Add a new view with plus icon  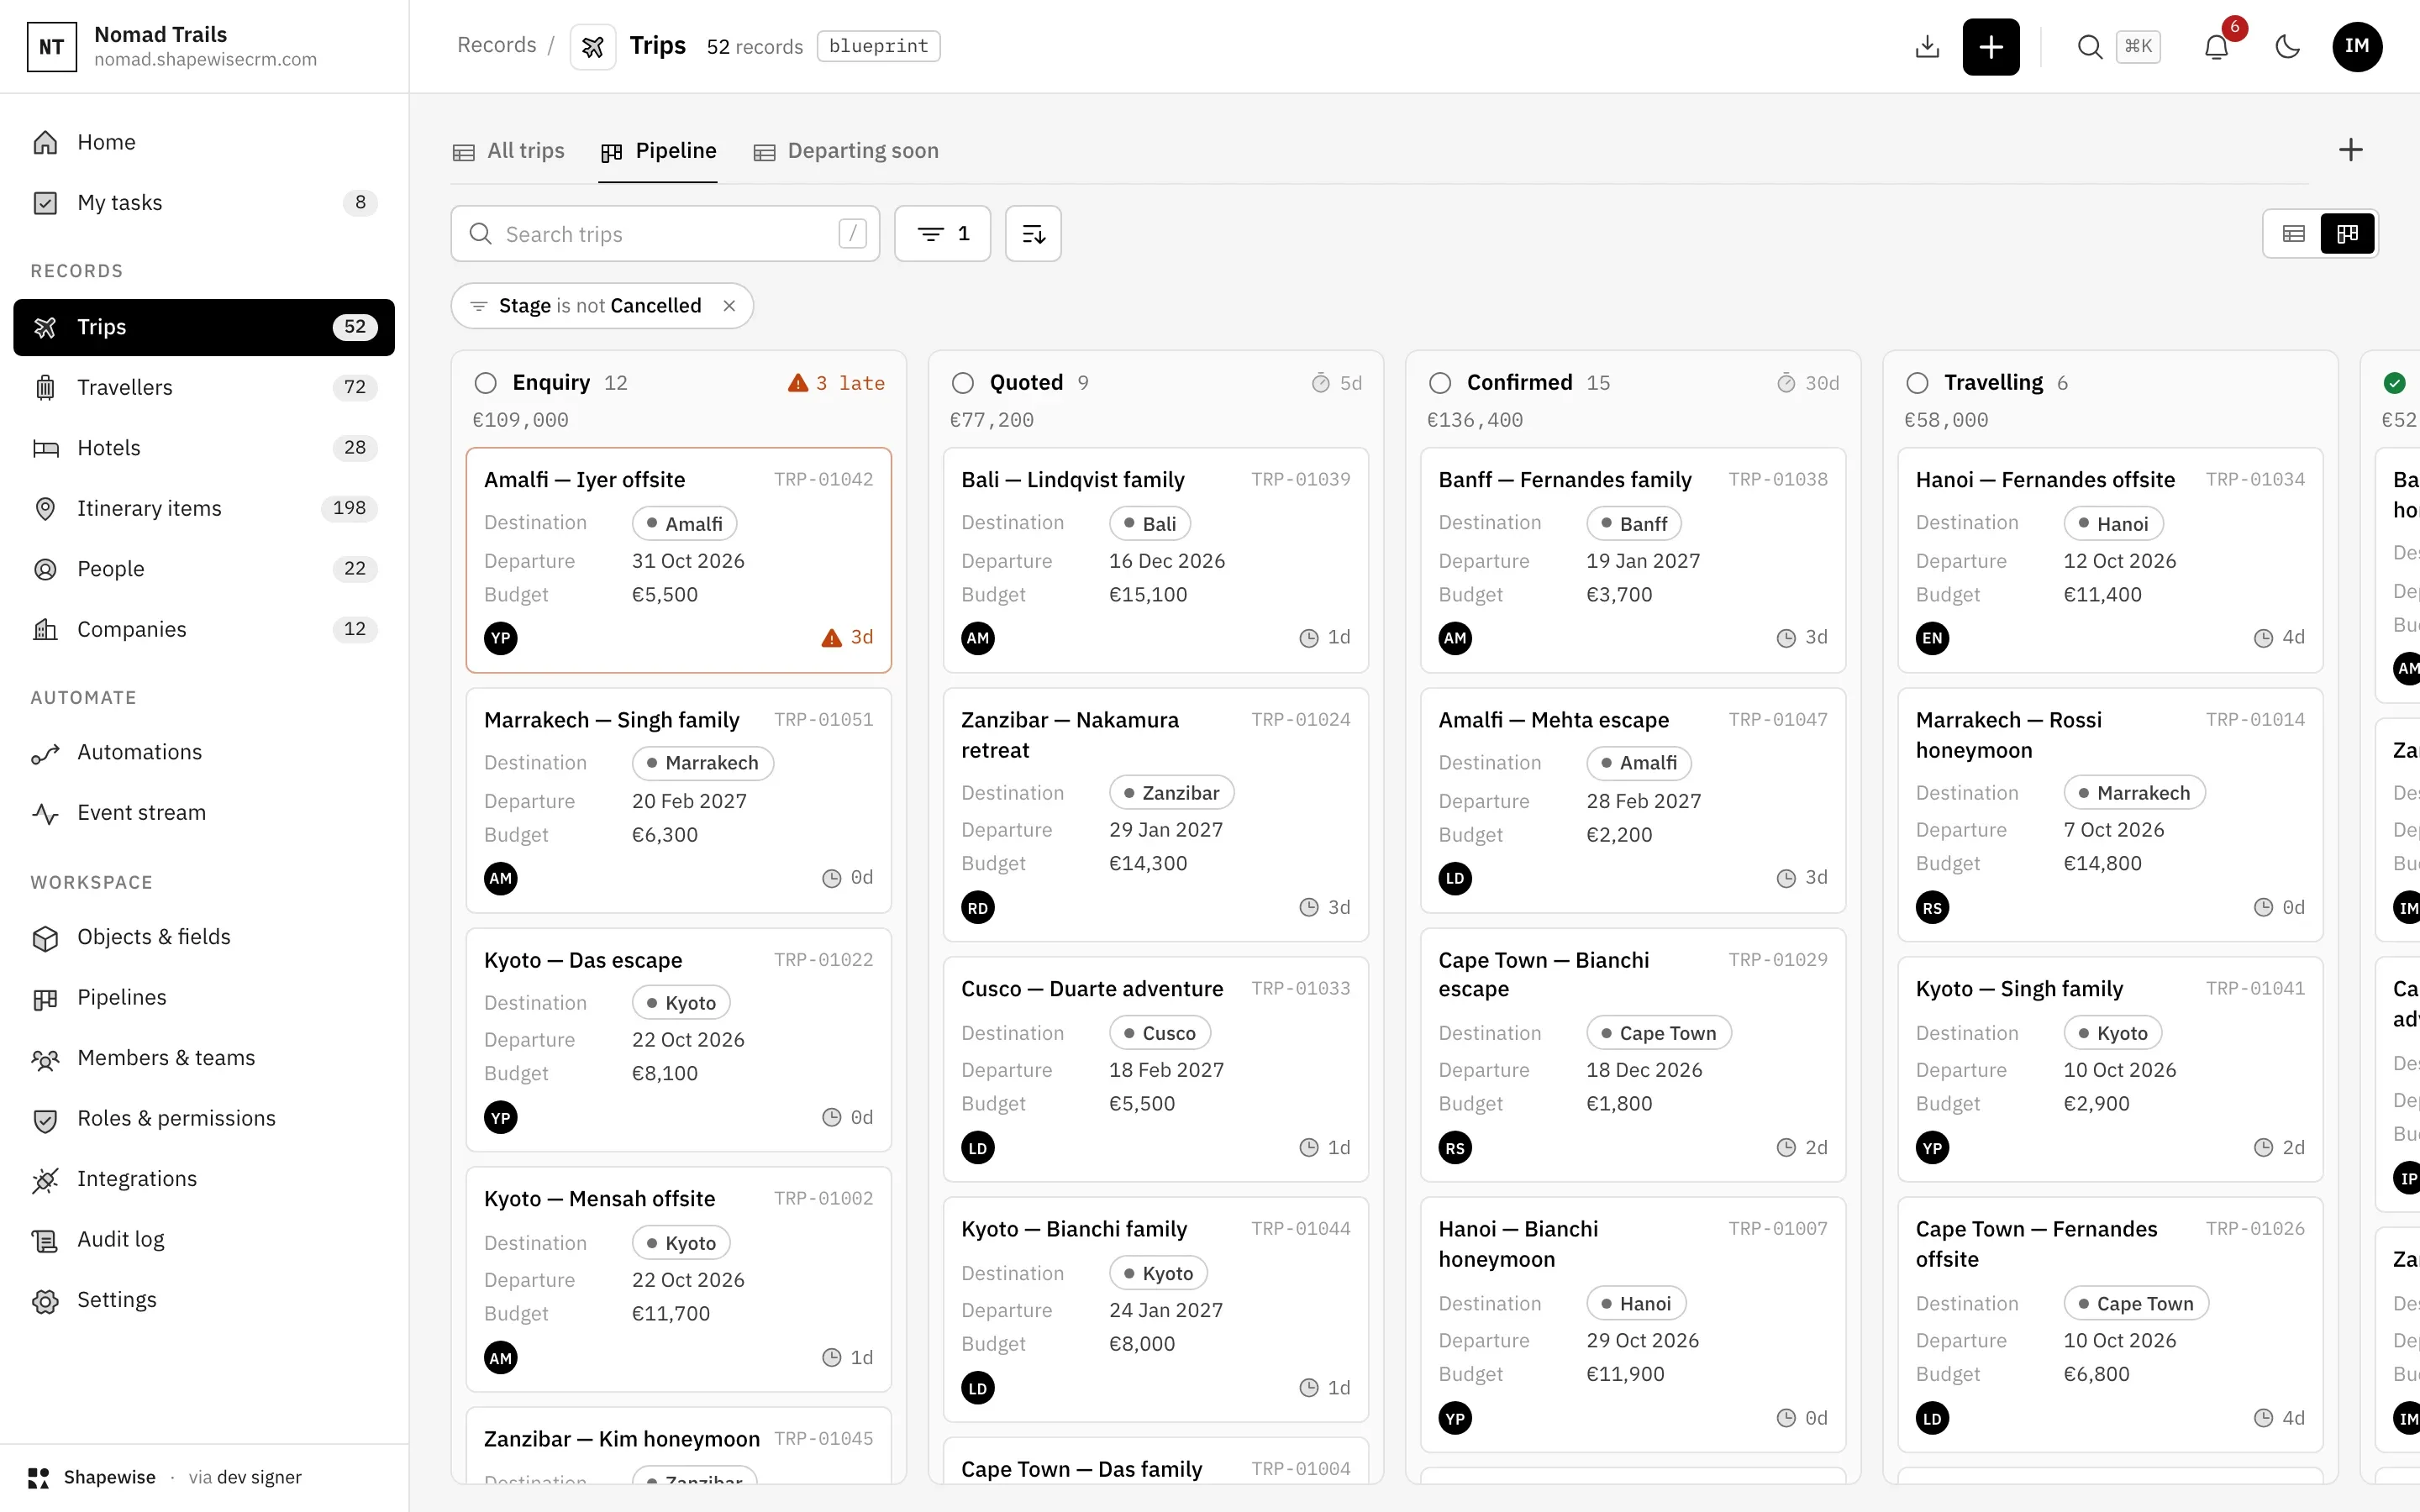pos(2350,150)
